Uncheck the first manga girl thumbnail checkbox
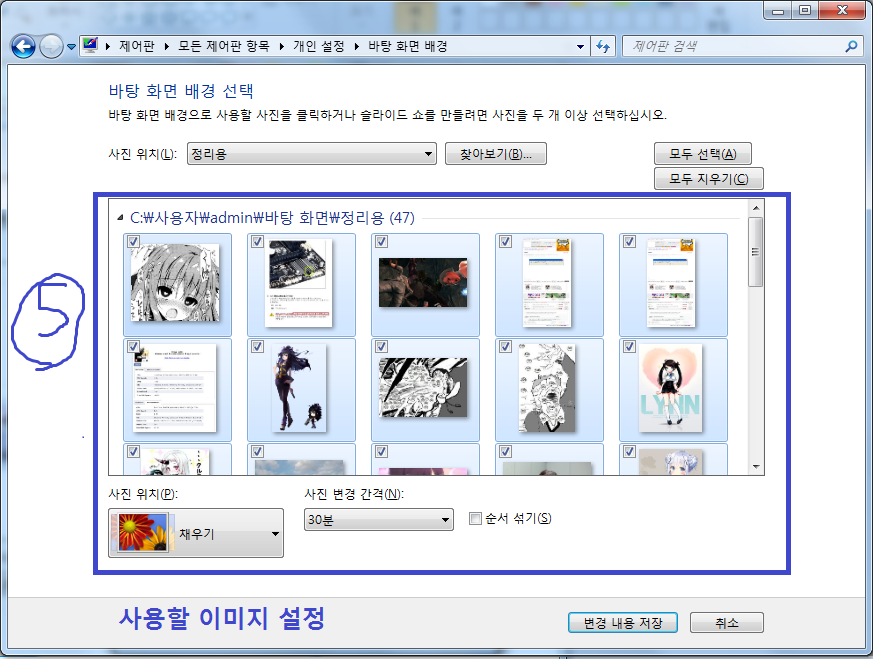 133,242
